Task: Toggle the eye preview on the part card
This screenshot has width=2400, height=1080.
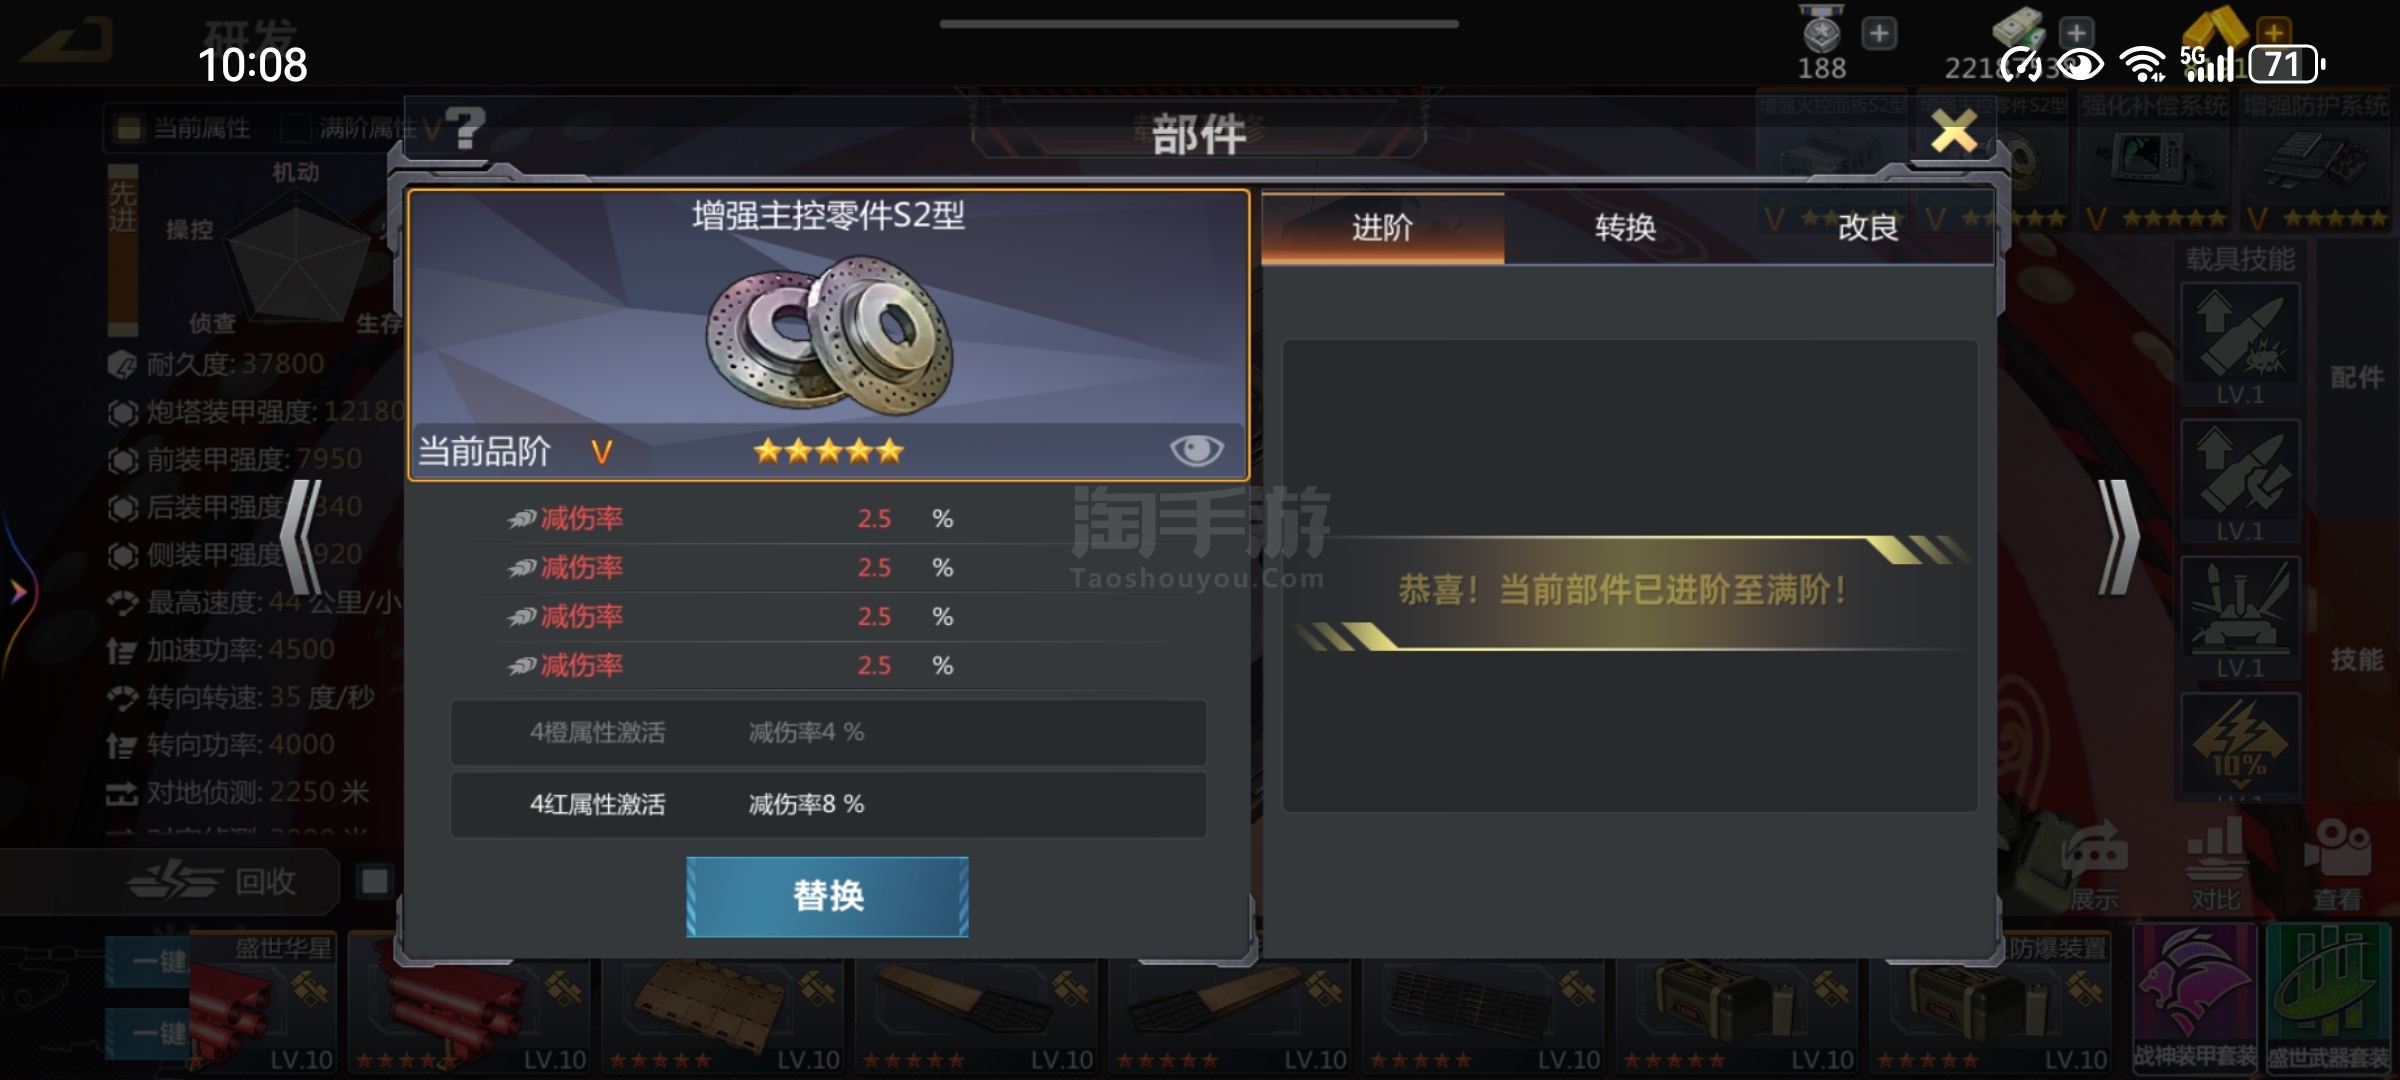Action: coord(1196,451)
